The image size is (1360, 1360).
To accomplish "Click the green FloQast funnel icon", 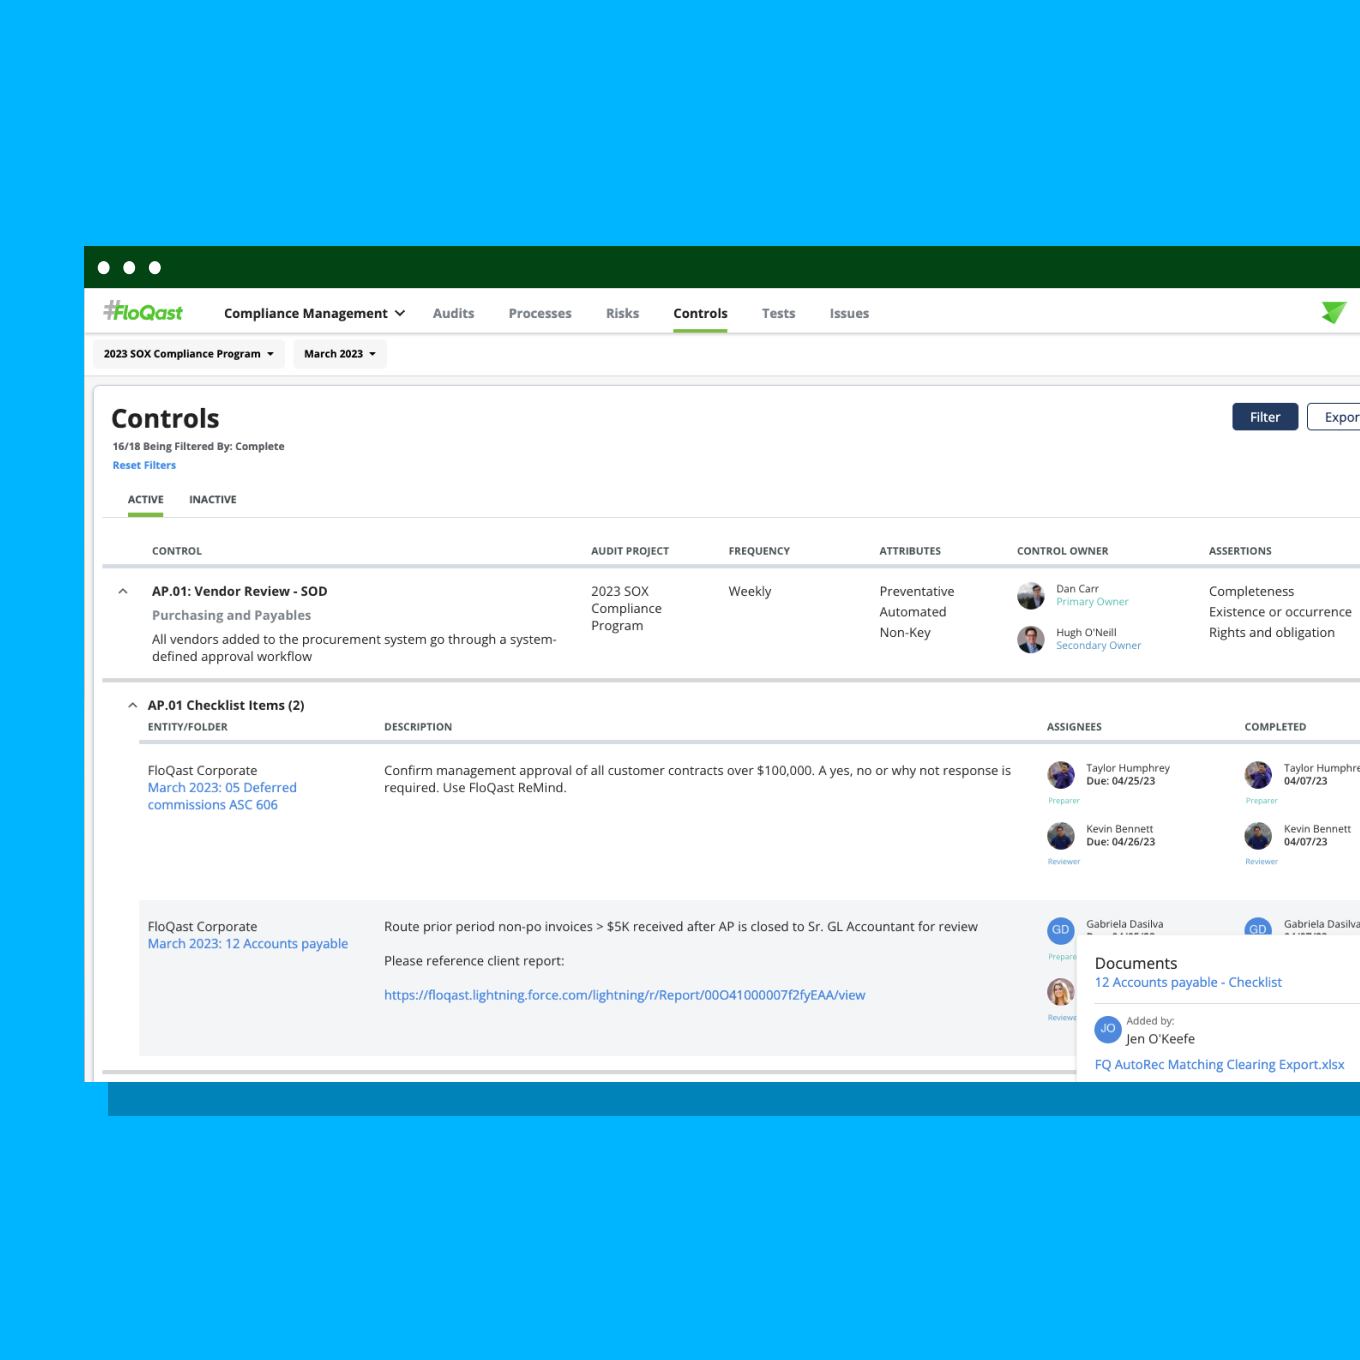I will pyautogui.click(x=1334, y=312).
